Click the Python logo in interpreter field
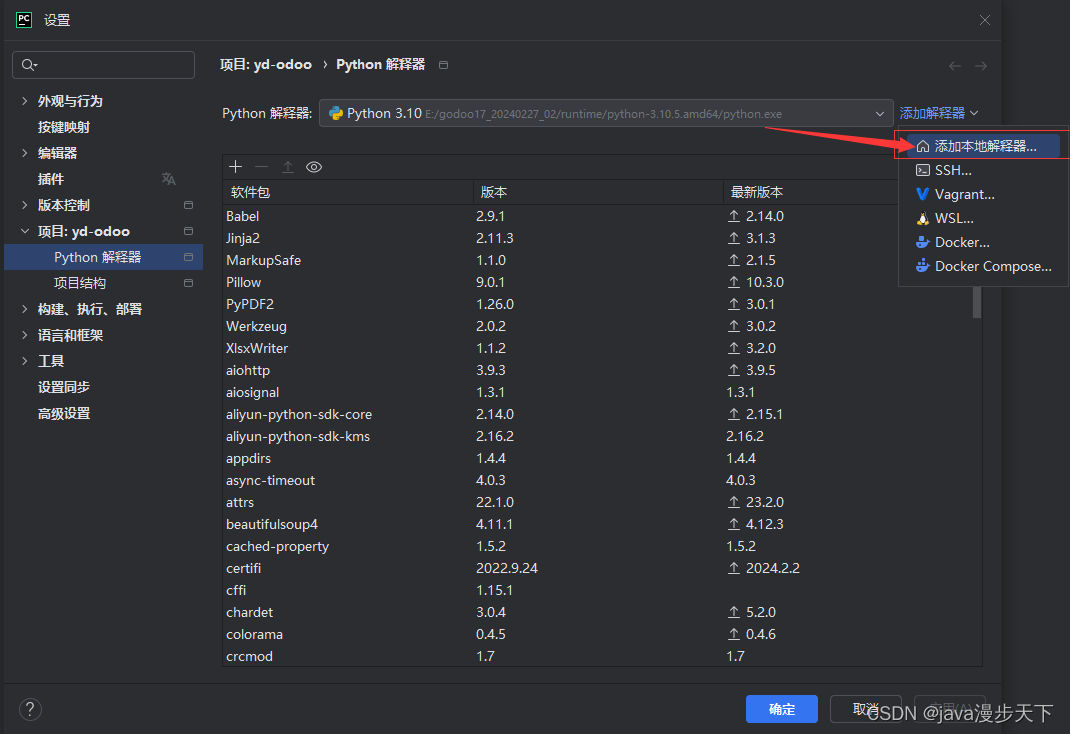This screenshot has height=734, width=1070. click(336, 113)
